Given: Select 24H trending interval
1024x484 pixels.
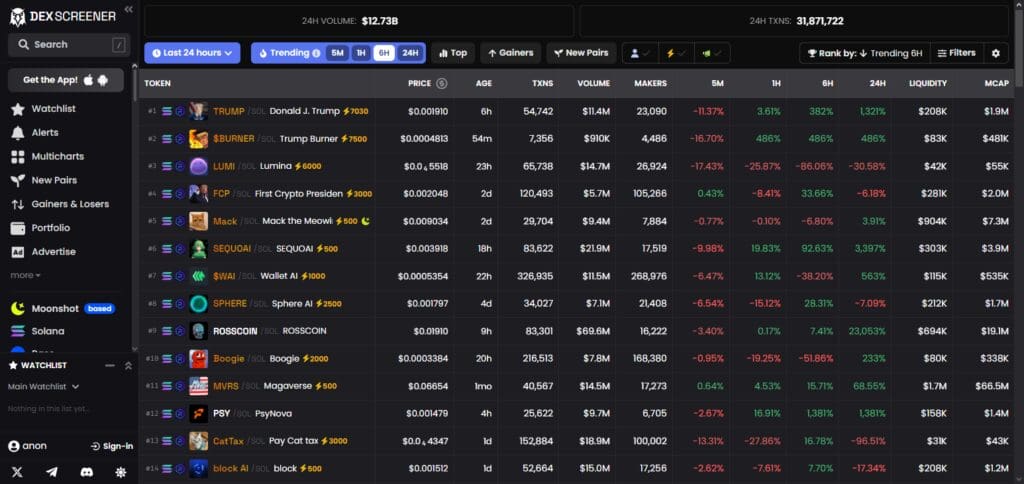Looking at the screenshot, I should coord(410,54).
